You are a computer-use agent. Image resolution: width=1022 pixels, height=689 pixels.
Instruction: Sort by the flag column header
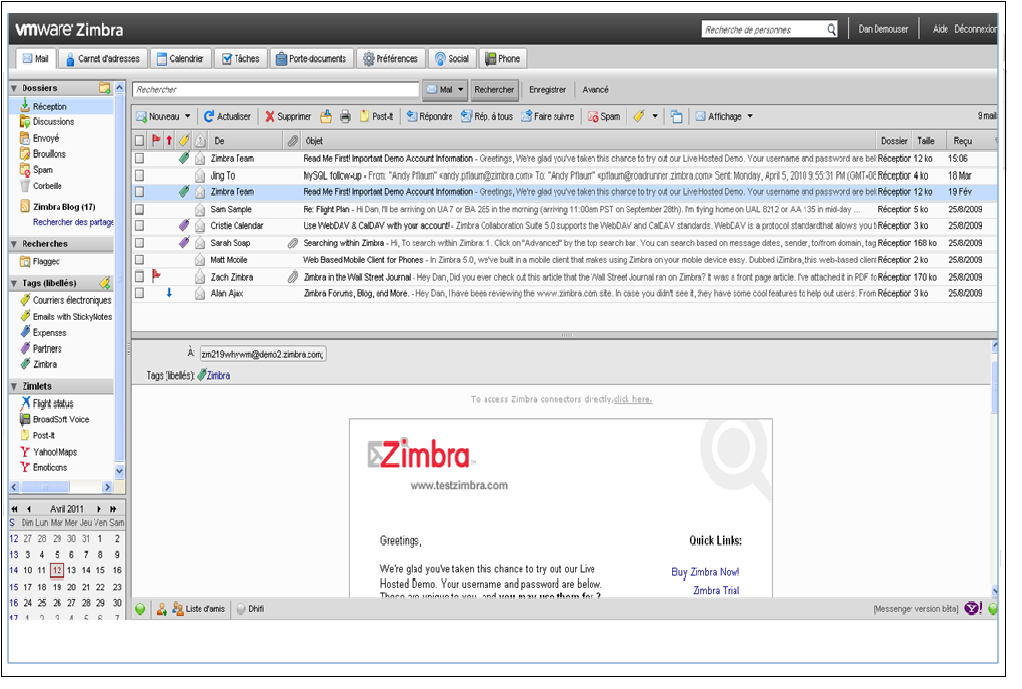(156, 140)
